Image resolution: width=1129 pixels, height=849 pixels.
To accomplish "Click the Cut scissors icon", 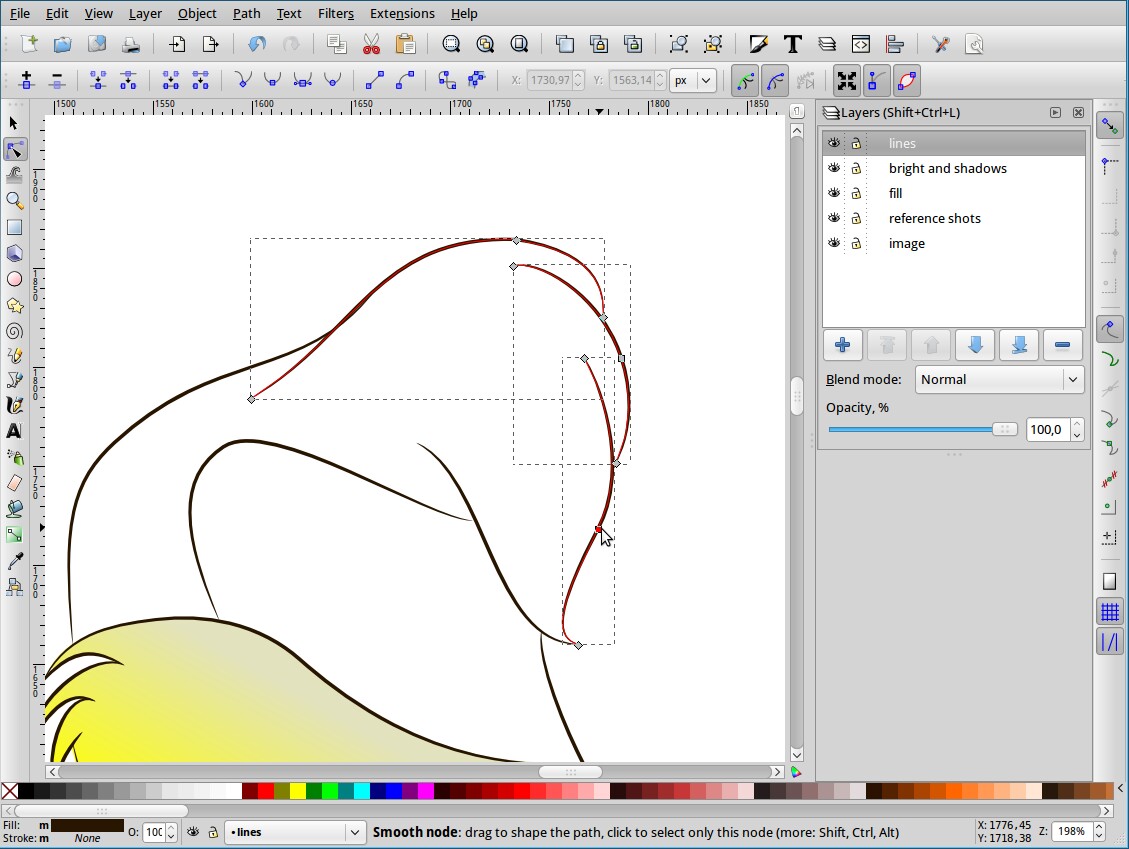I will (371, 44).
